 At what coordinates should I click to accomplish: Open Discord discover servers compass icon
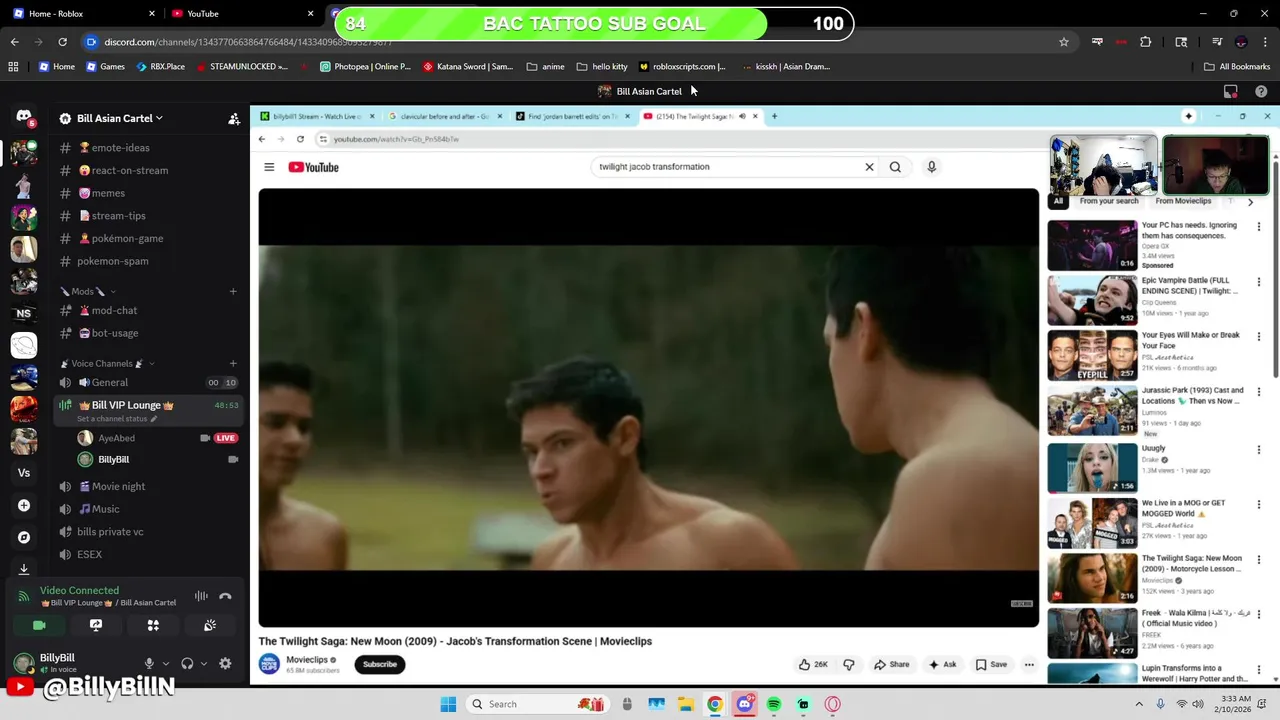[24, 537]
